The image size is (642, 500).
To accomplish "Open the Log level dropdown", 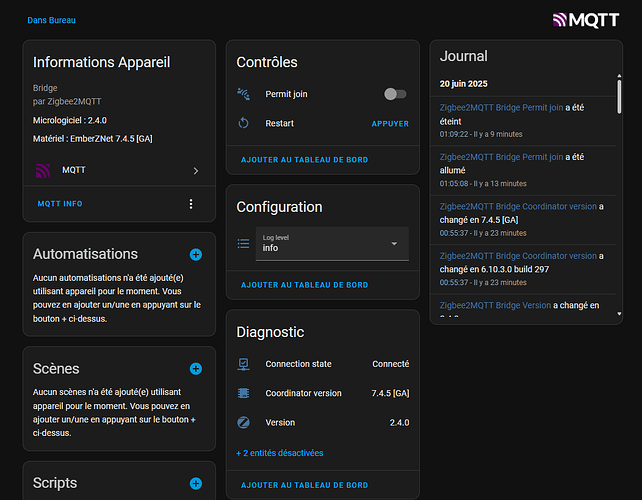I will tap(332, 244).
